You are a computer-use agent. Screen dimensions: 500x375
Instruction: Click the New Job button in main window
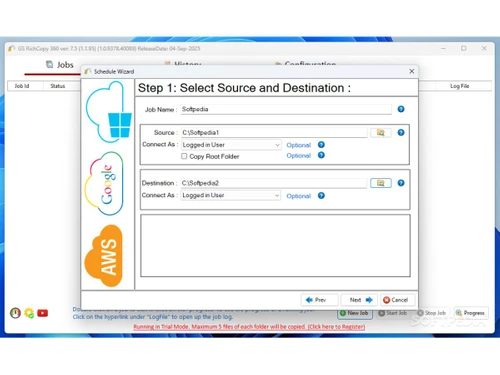(355, 313)
